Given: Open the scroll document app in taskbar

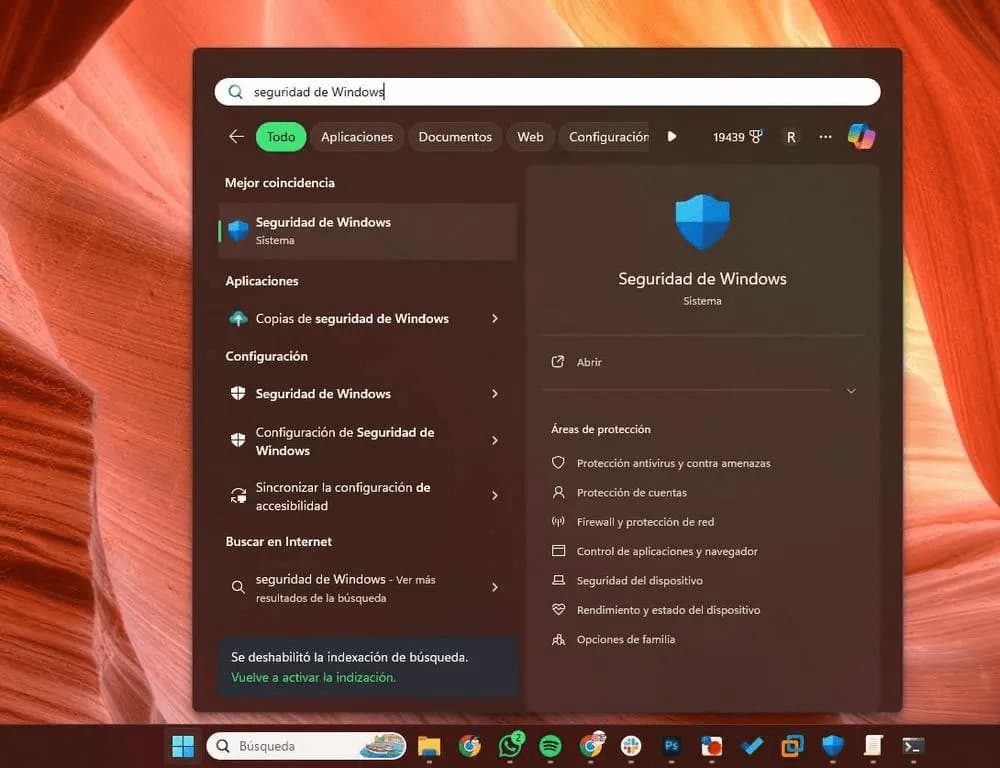Looking at the screenshot, I should pos(873,746).
